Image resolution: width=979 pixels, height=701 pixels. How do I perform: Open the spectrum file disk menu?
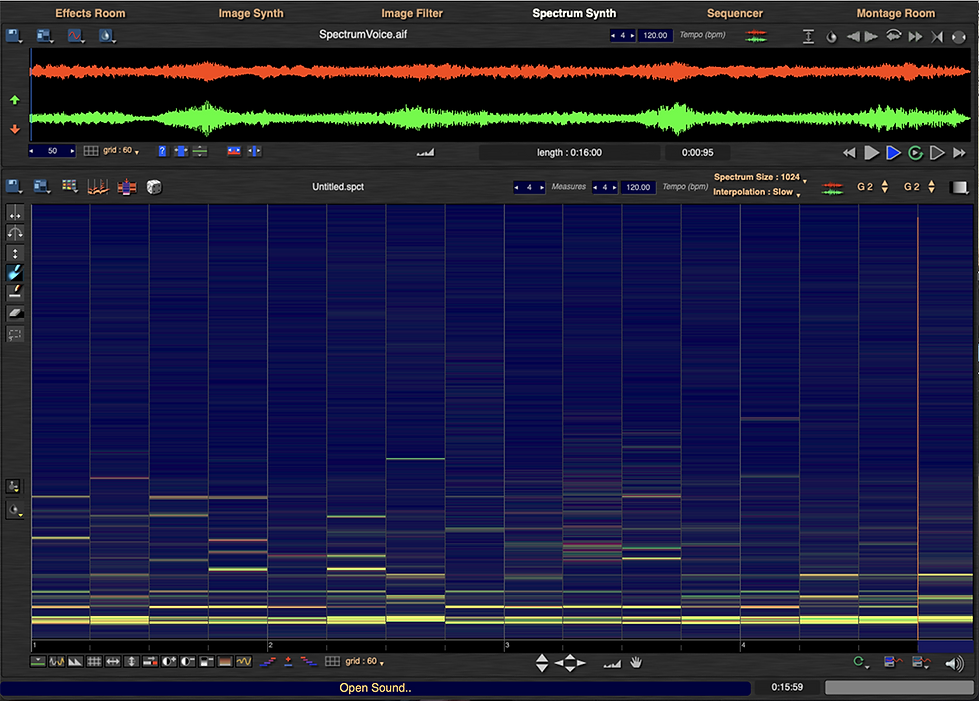tap(14, 187)
